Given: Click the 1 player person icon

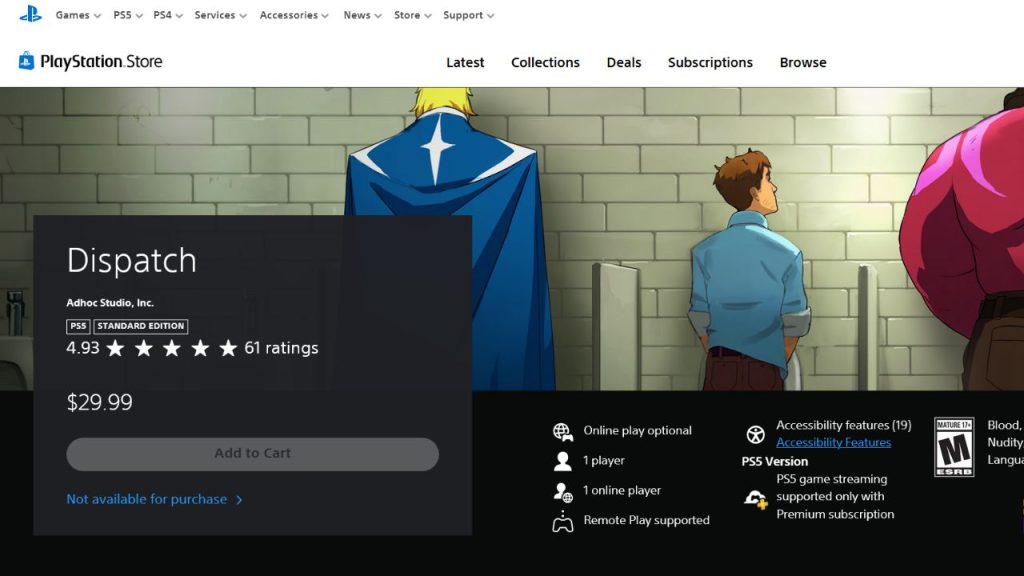Looking at the screenshot, I should point(562,461).
